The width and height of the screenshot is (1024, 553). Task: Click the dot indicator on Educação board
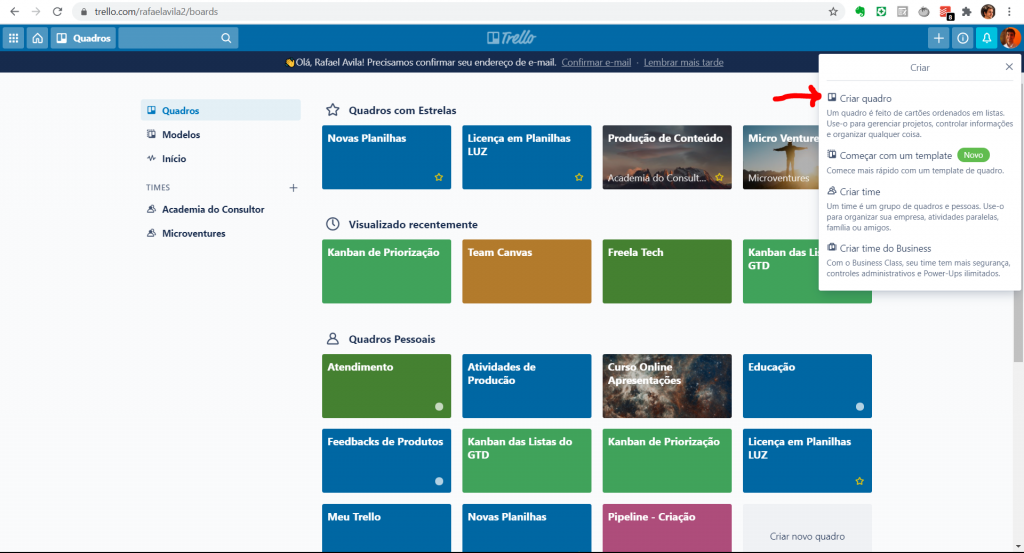click(x=859, y=406)
